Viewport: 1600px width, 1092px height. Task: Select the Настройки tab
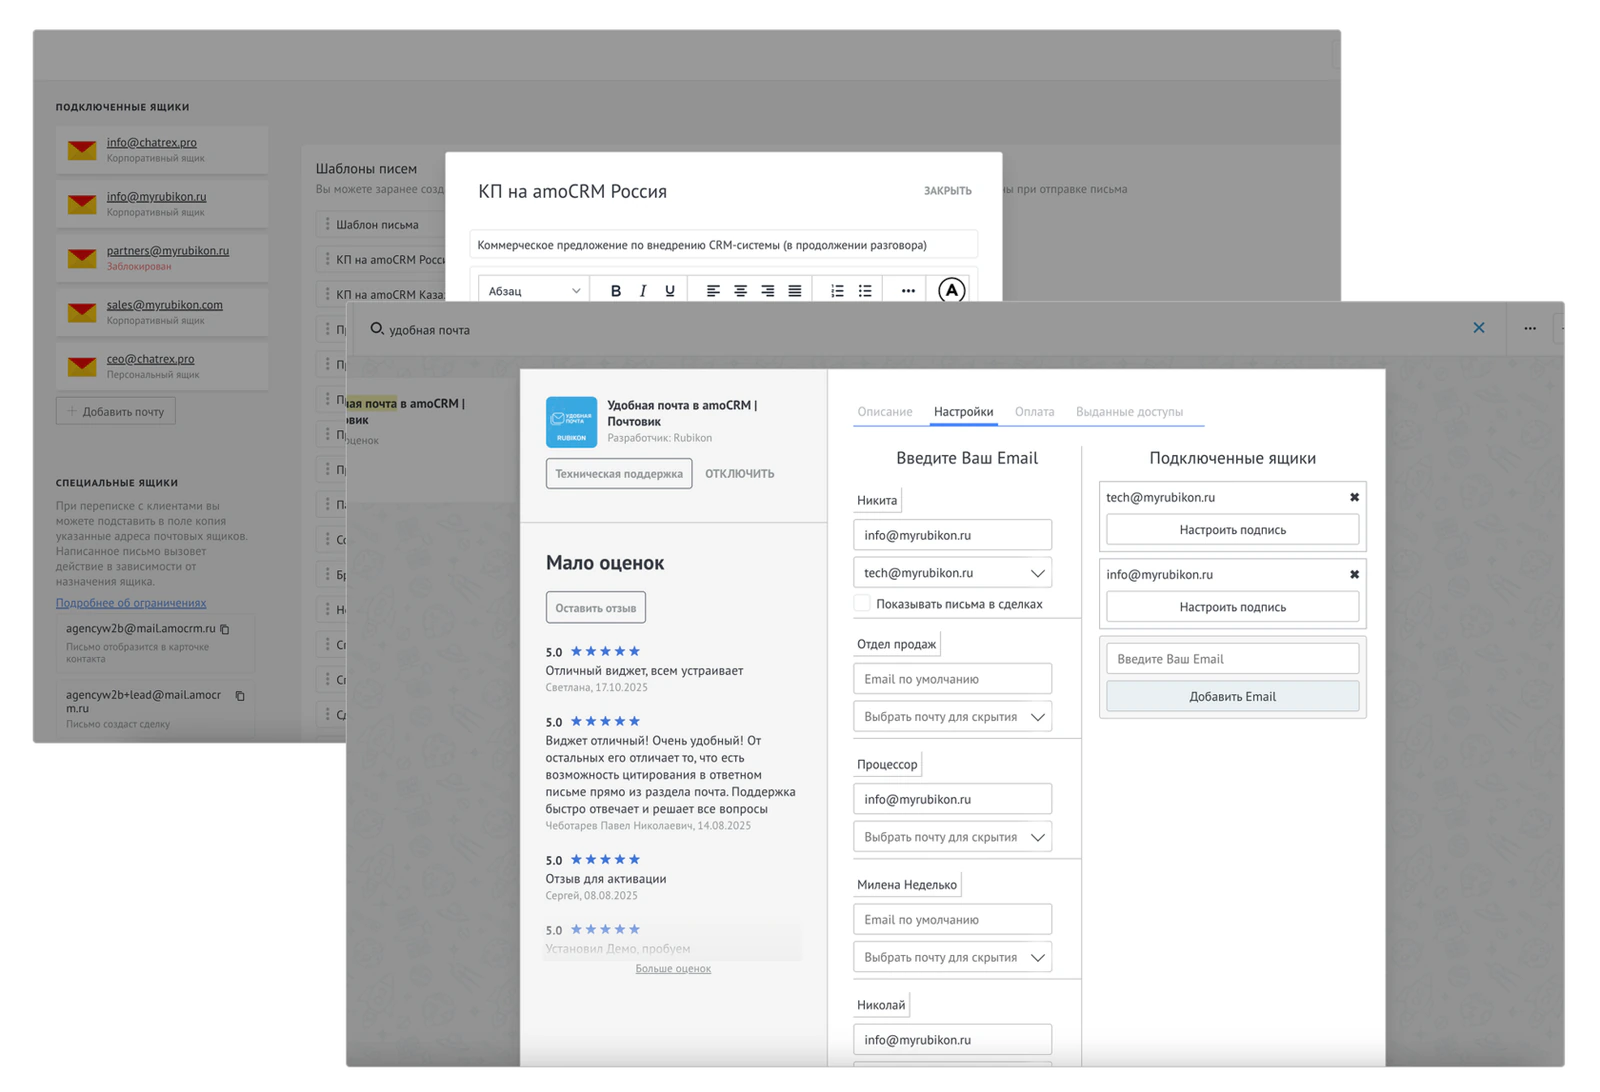click(964, 412)
